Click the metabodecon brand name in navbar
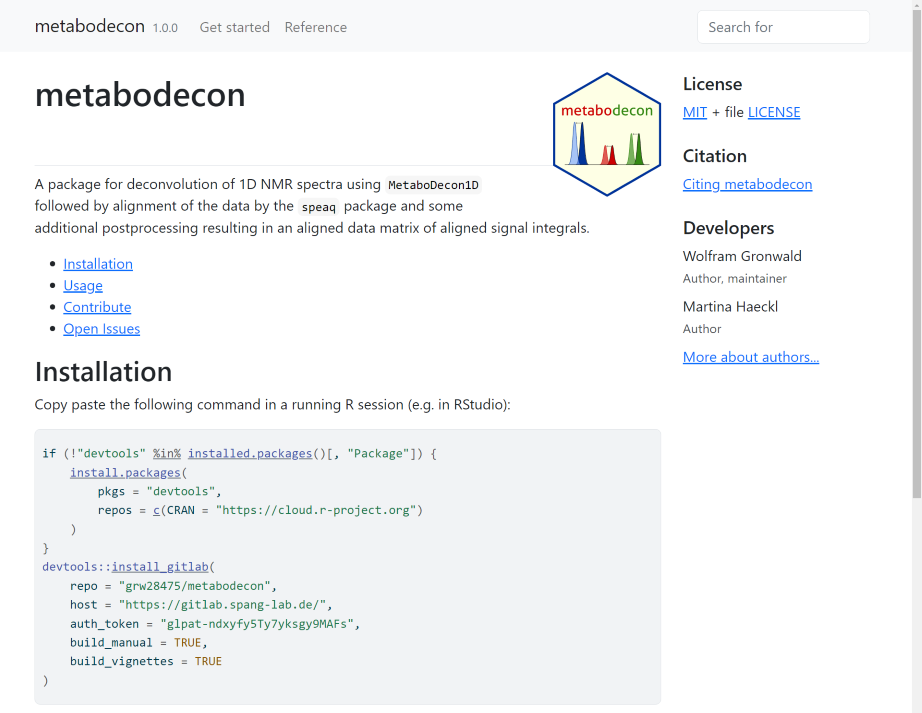Screen dimensions: 922x713 [89, 27]
